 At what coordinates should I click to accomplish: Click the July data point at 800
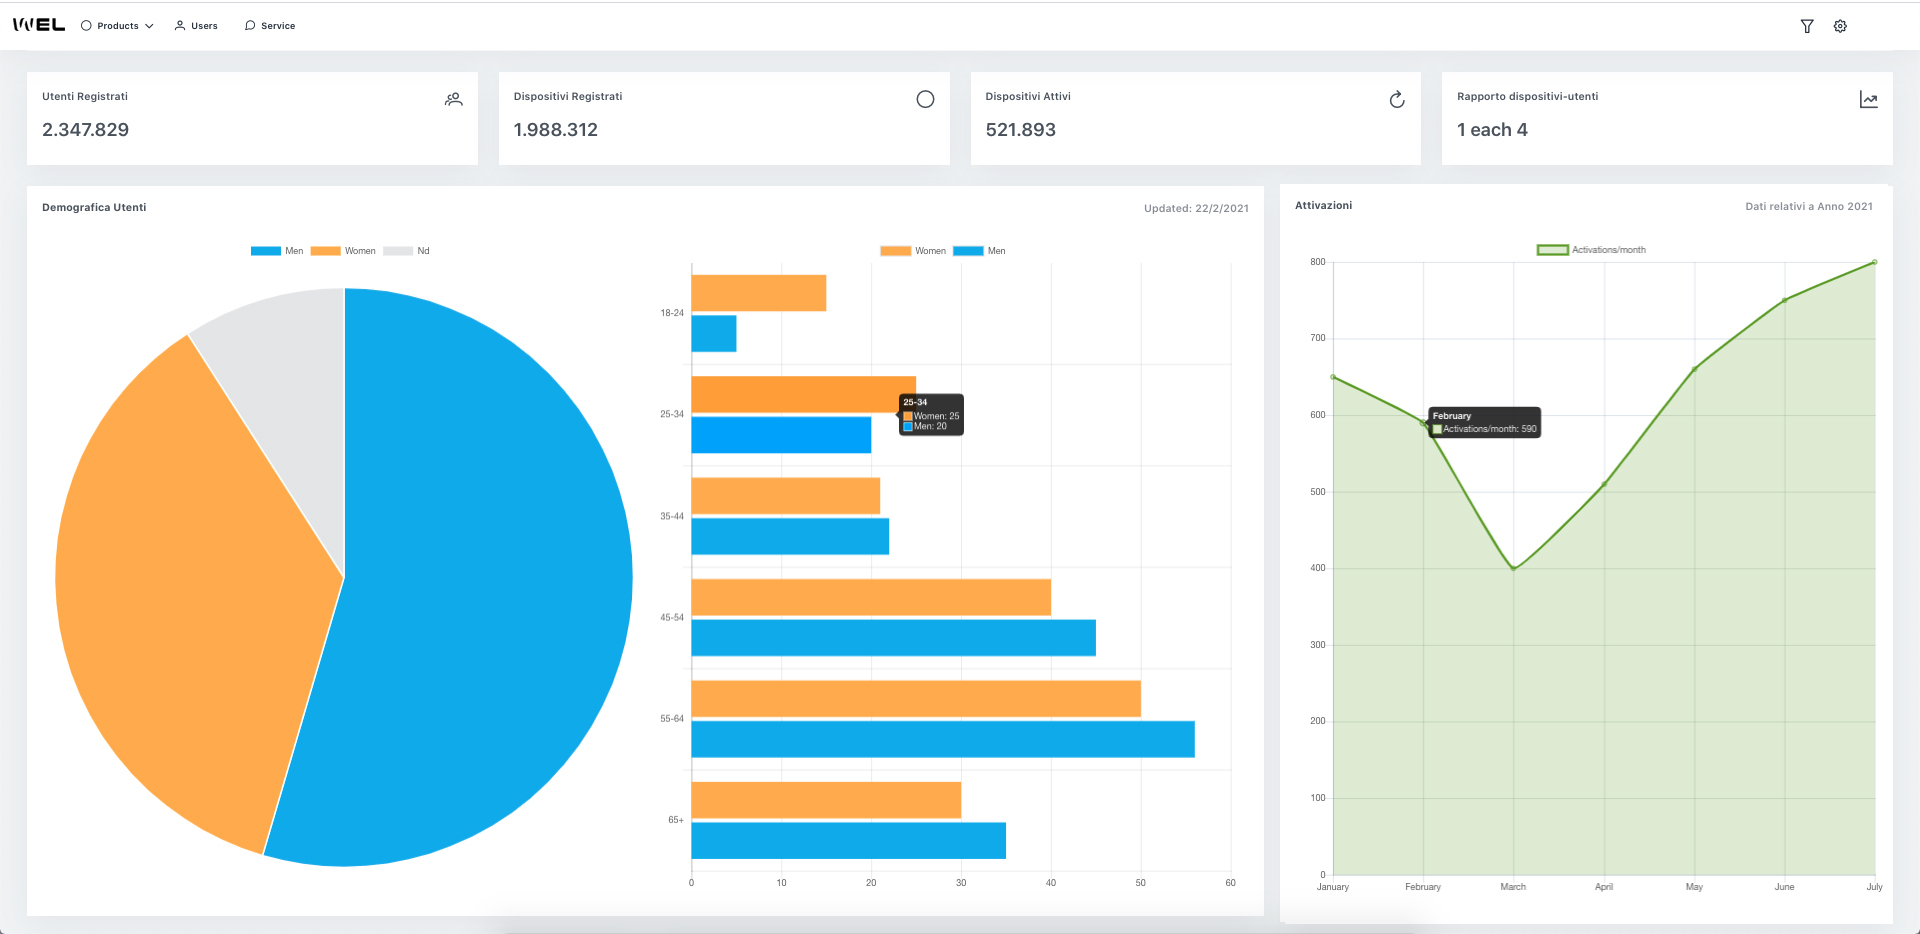tap(1874, 262)
